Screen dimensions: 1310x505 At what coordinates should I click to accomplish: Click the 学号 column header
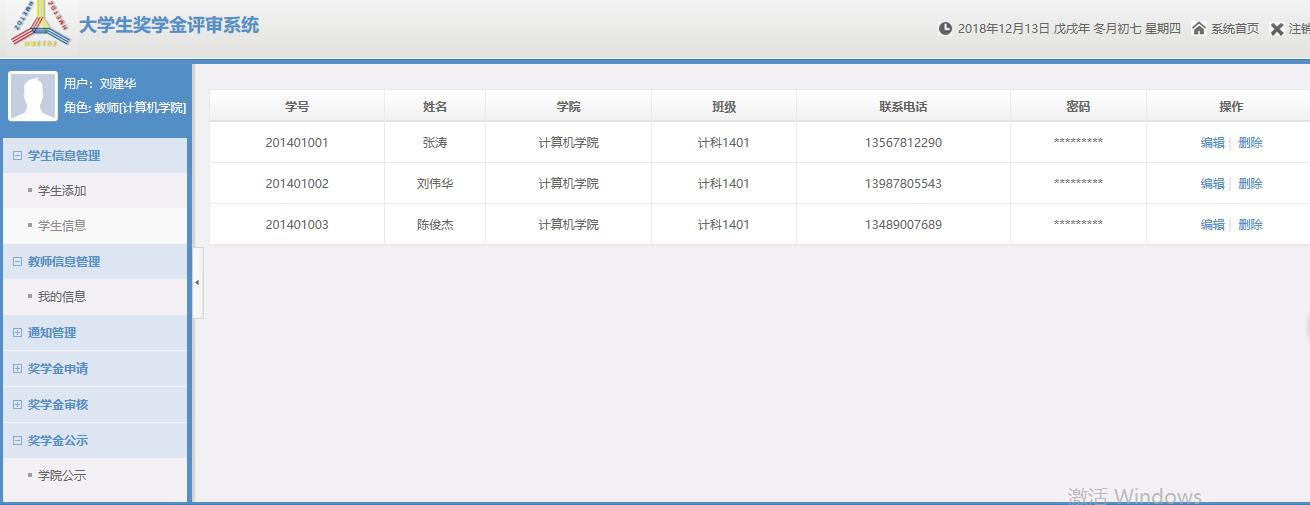coord(297,106)
